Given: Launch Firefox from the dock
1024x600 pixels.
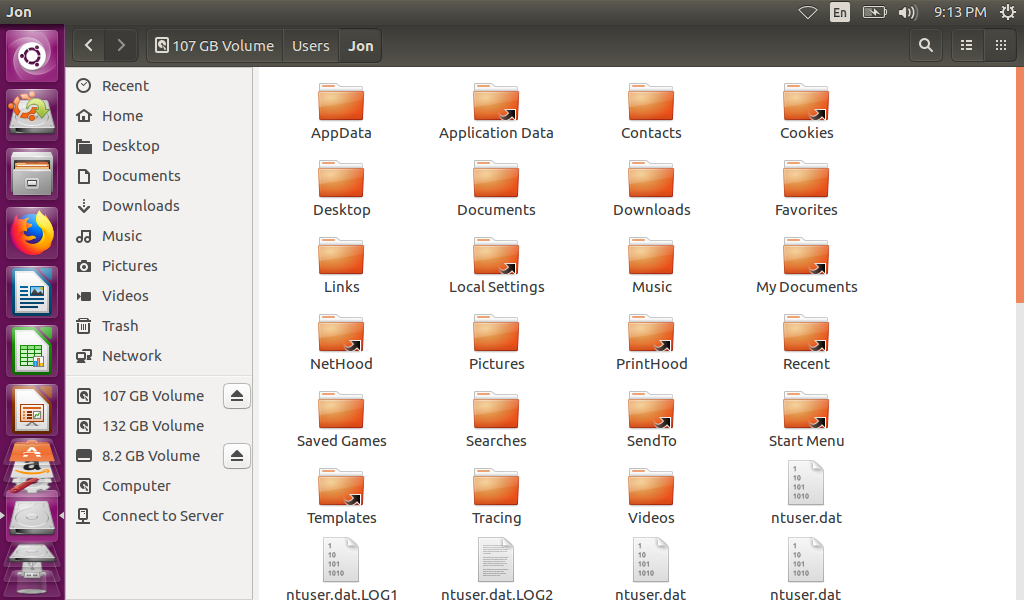Looking at the screenshot, I should [x=33, y=234].
